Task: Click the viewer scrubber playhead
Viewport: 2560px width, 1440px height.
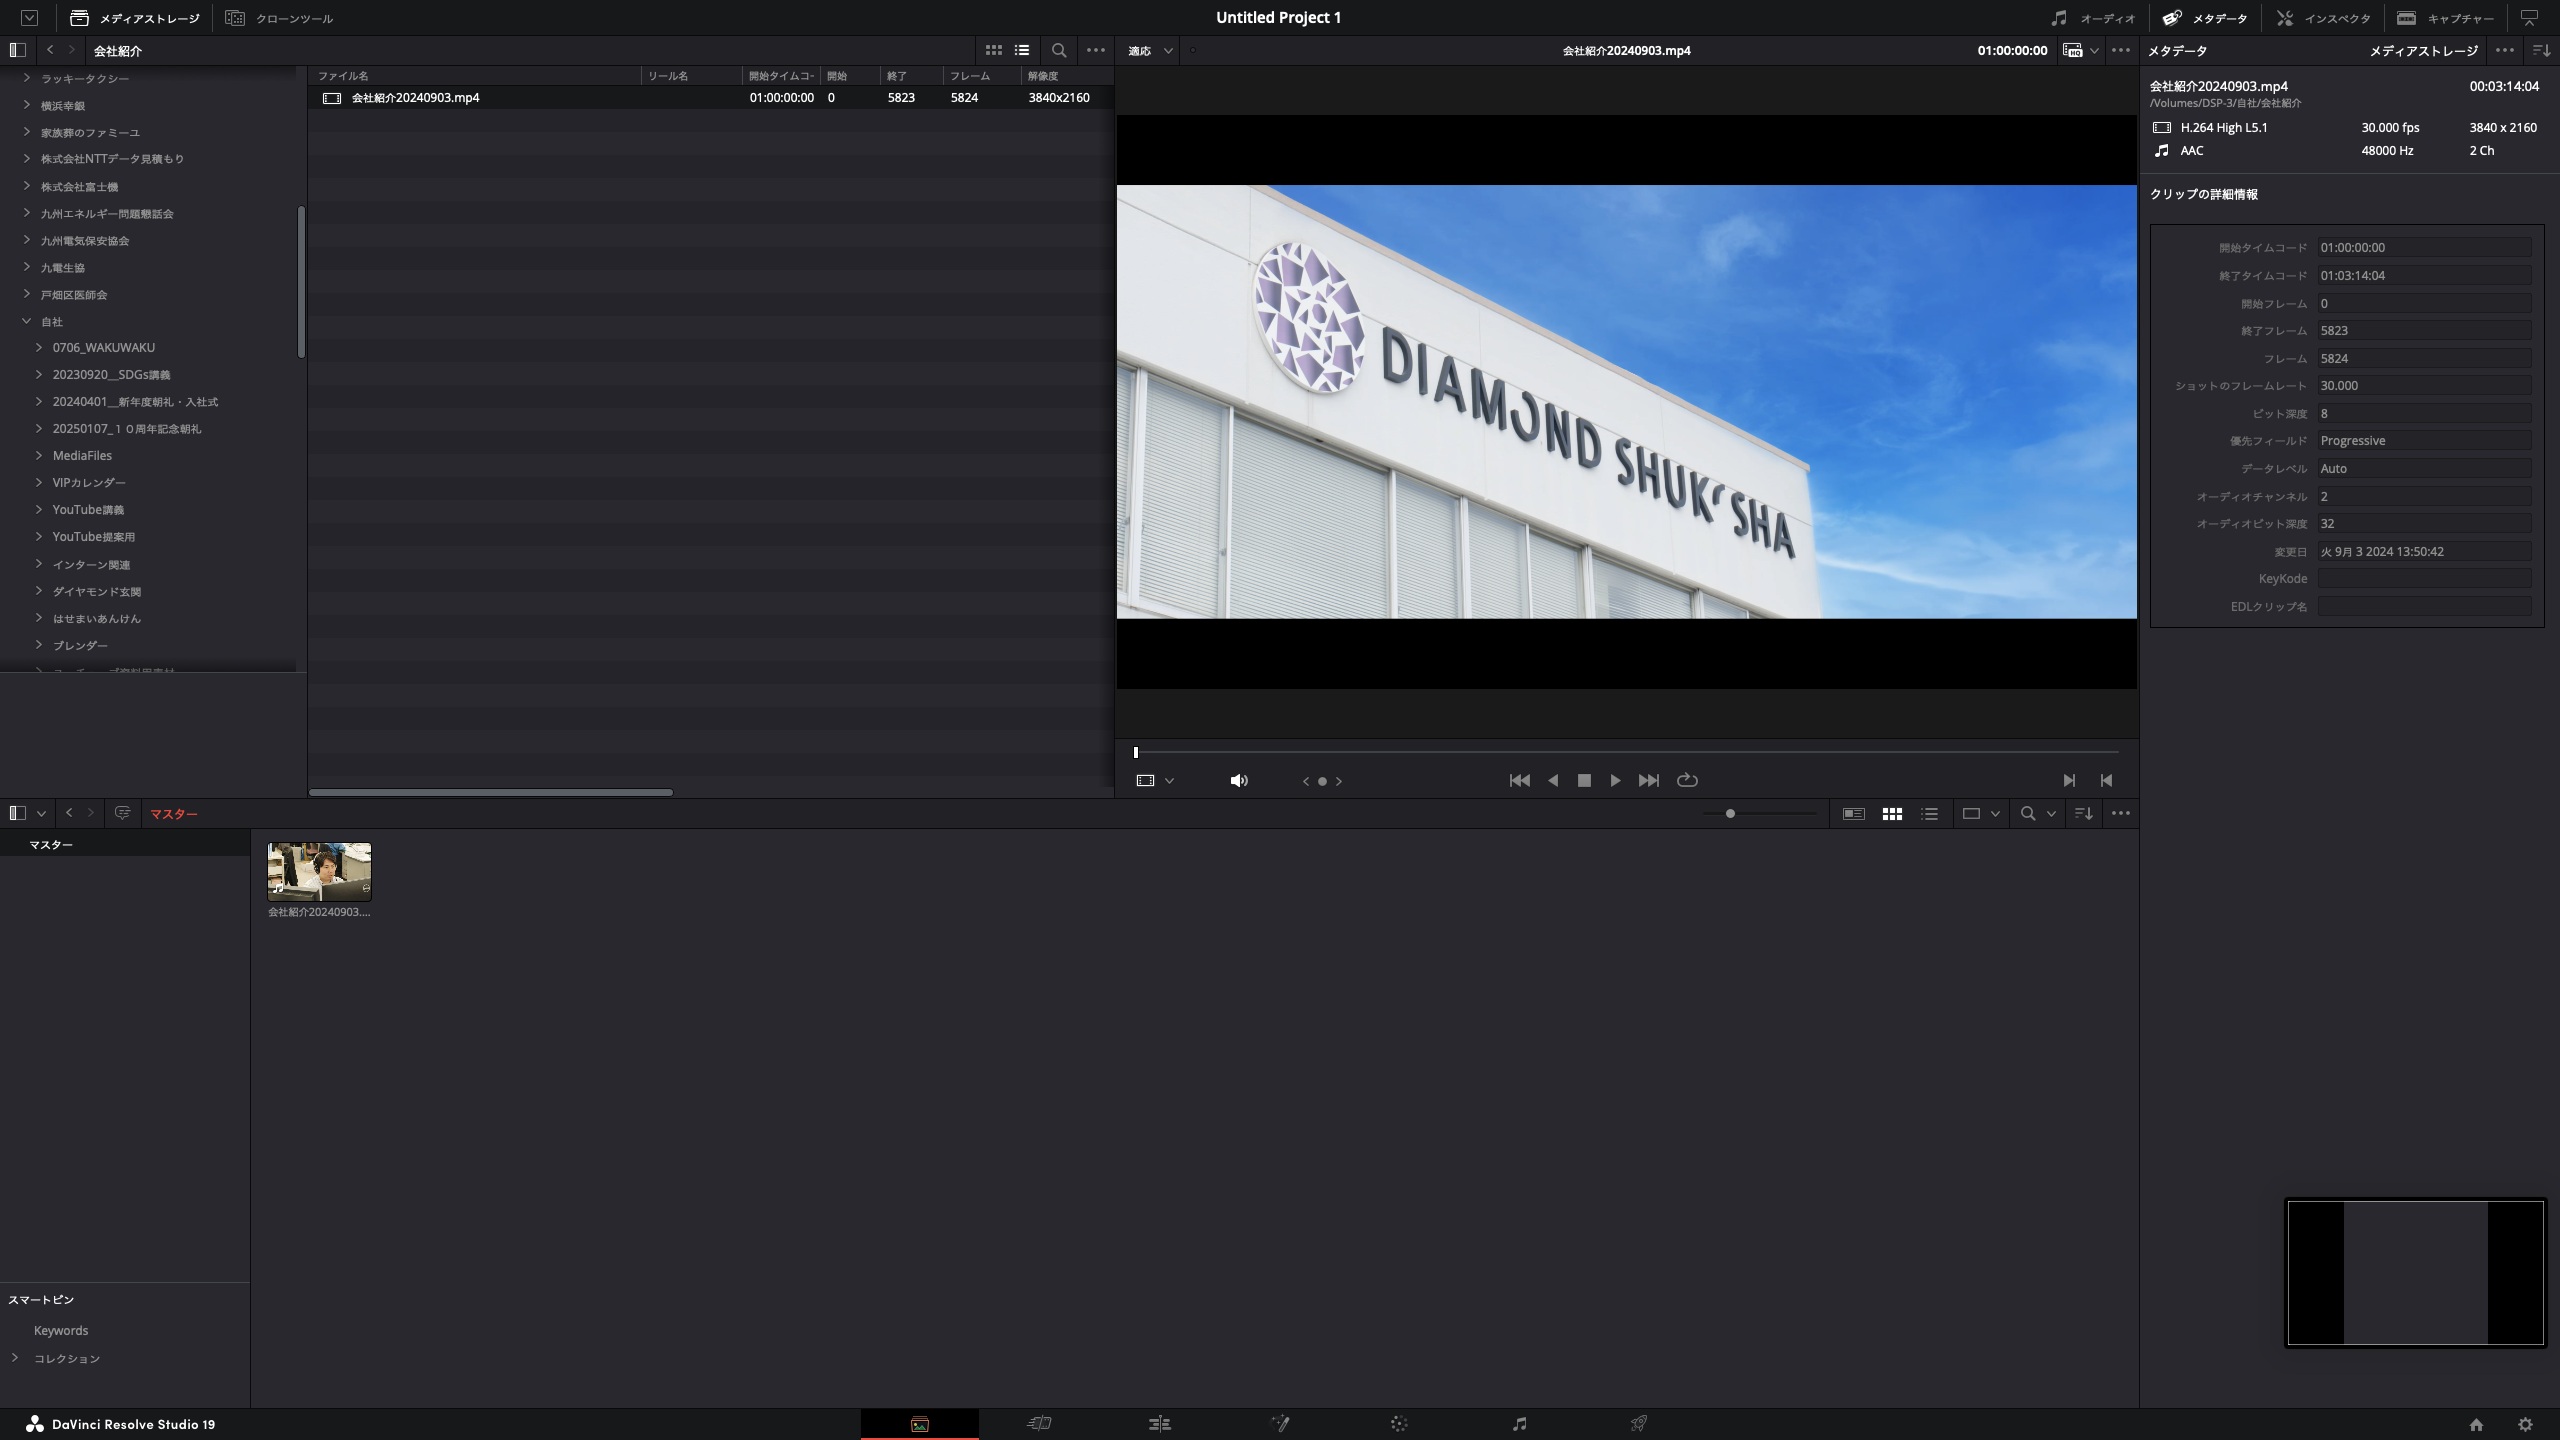Action: [1135, 752]
